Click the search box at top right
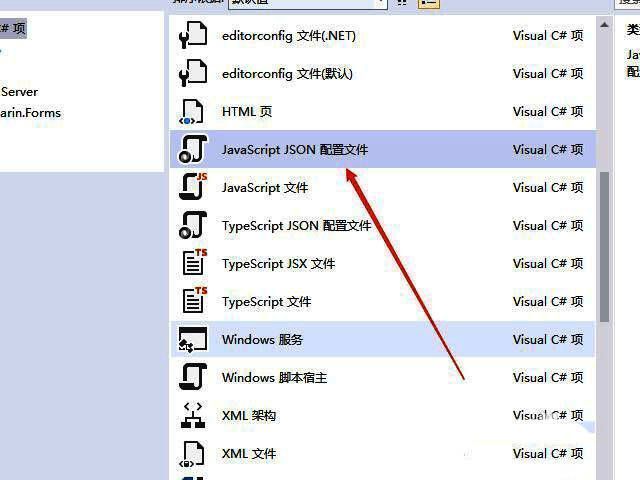640x480 pixels. click(x=628, y=4)
